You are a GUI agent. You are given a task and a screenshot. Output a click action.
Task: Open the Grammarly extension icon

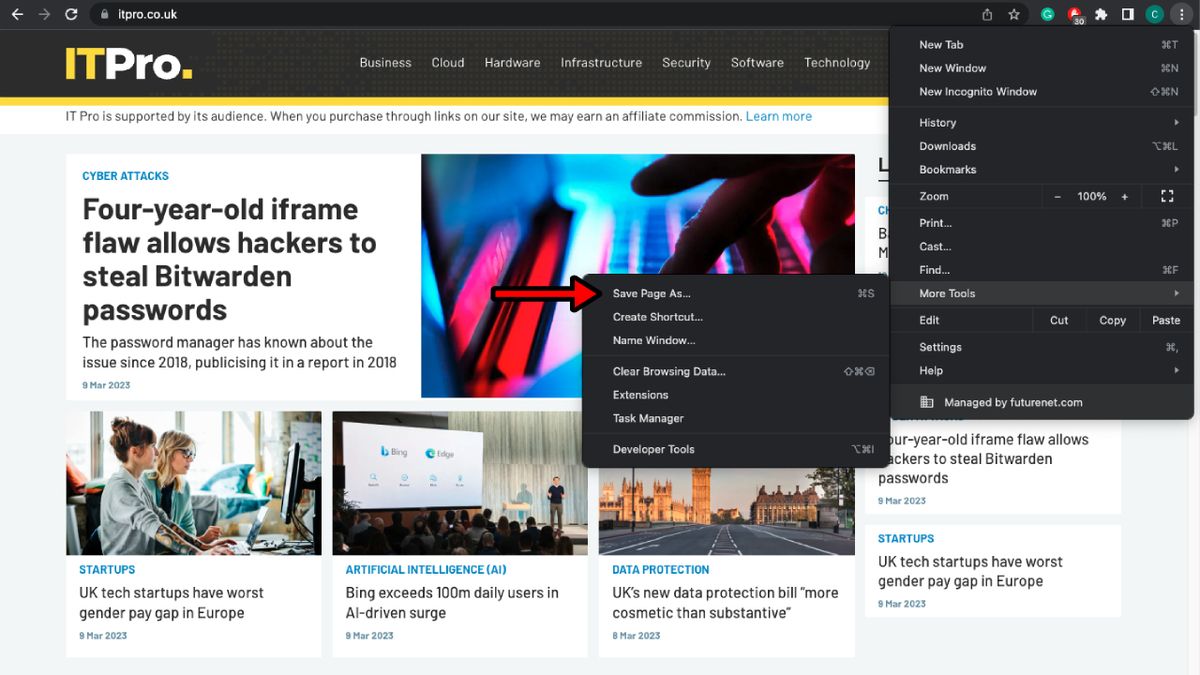[1048, 14]
